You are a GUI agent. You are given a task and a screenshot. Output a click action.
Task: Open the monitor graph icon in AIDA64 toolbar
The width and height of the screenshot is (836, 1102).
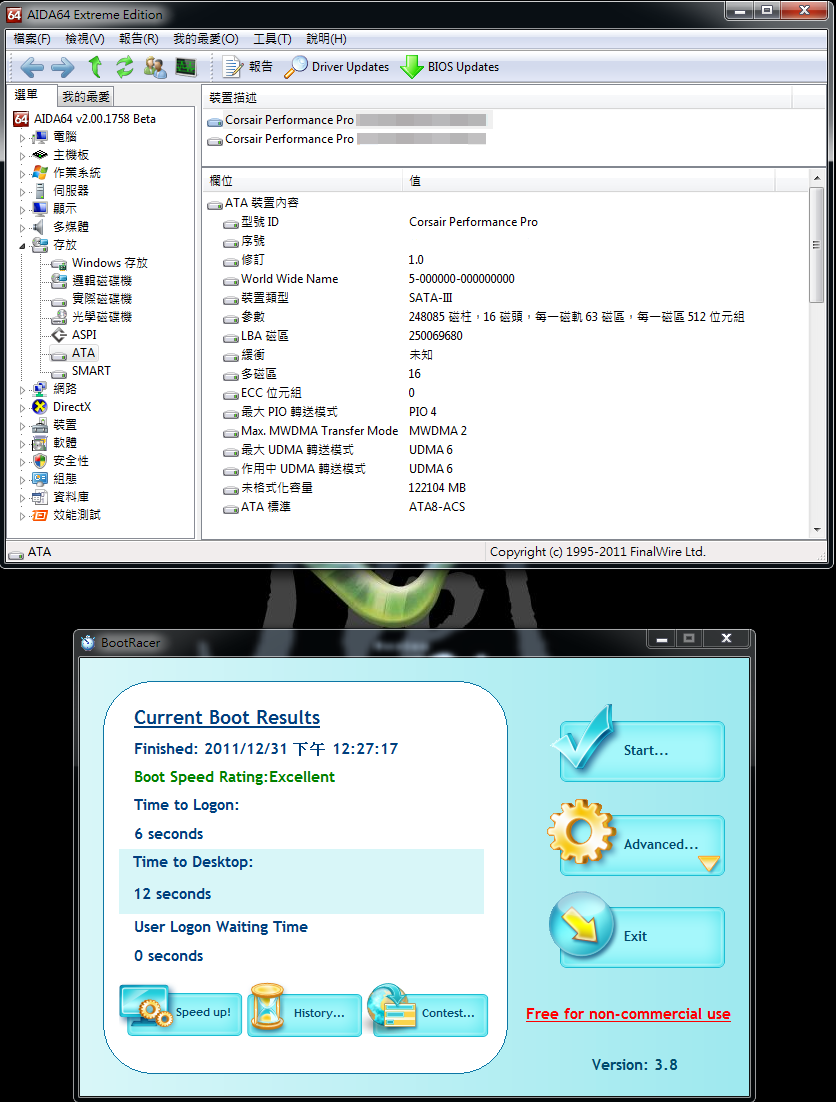(186, 67)
